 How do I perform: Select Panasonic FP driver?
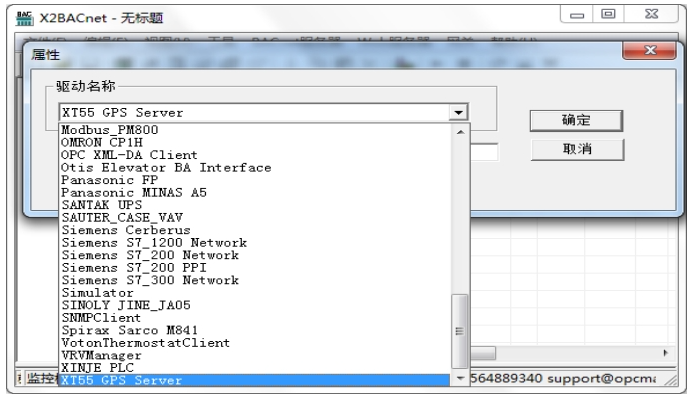(x=255, y=180)
